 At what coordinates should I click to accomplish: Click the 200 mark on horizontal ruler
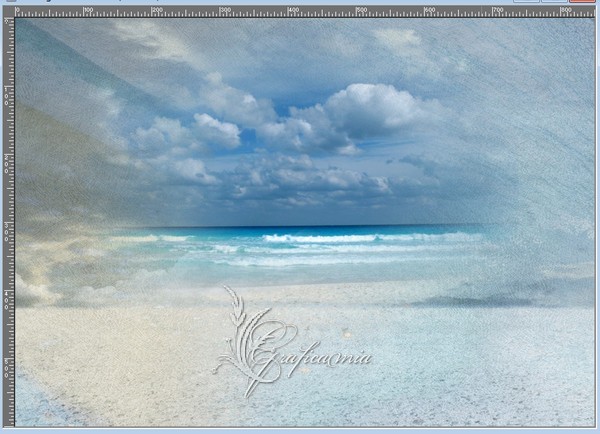click(157, 10)
